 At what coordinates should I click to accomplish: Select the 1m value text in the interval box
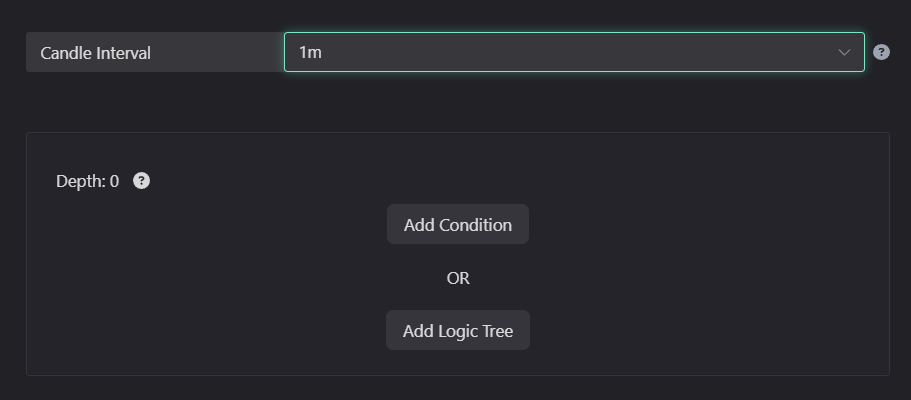[x=310, y=52]
